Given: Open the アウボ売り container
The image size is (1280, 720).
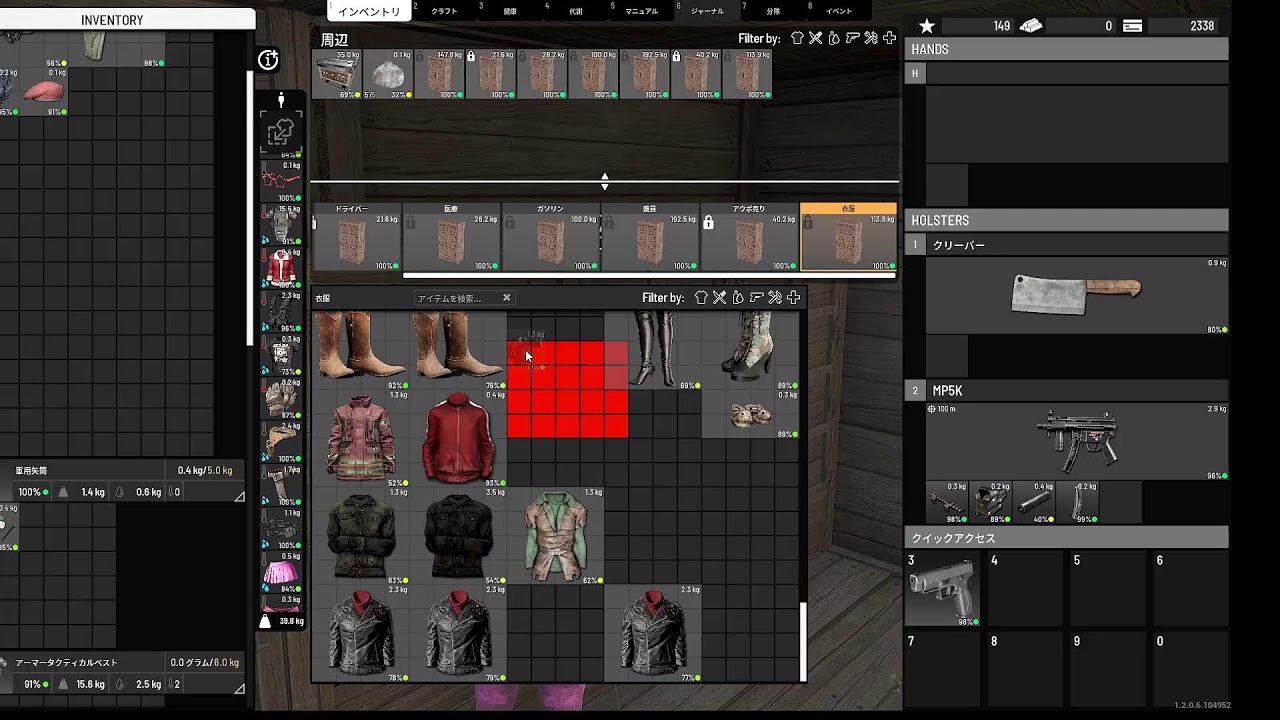Looking at the screenshot, I should pyautogui.click(x=749, y=237).
